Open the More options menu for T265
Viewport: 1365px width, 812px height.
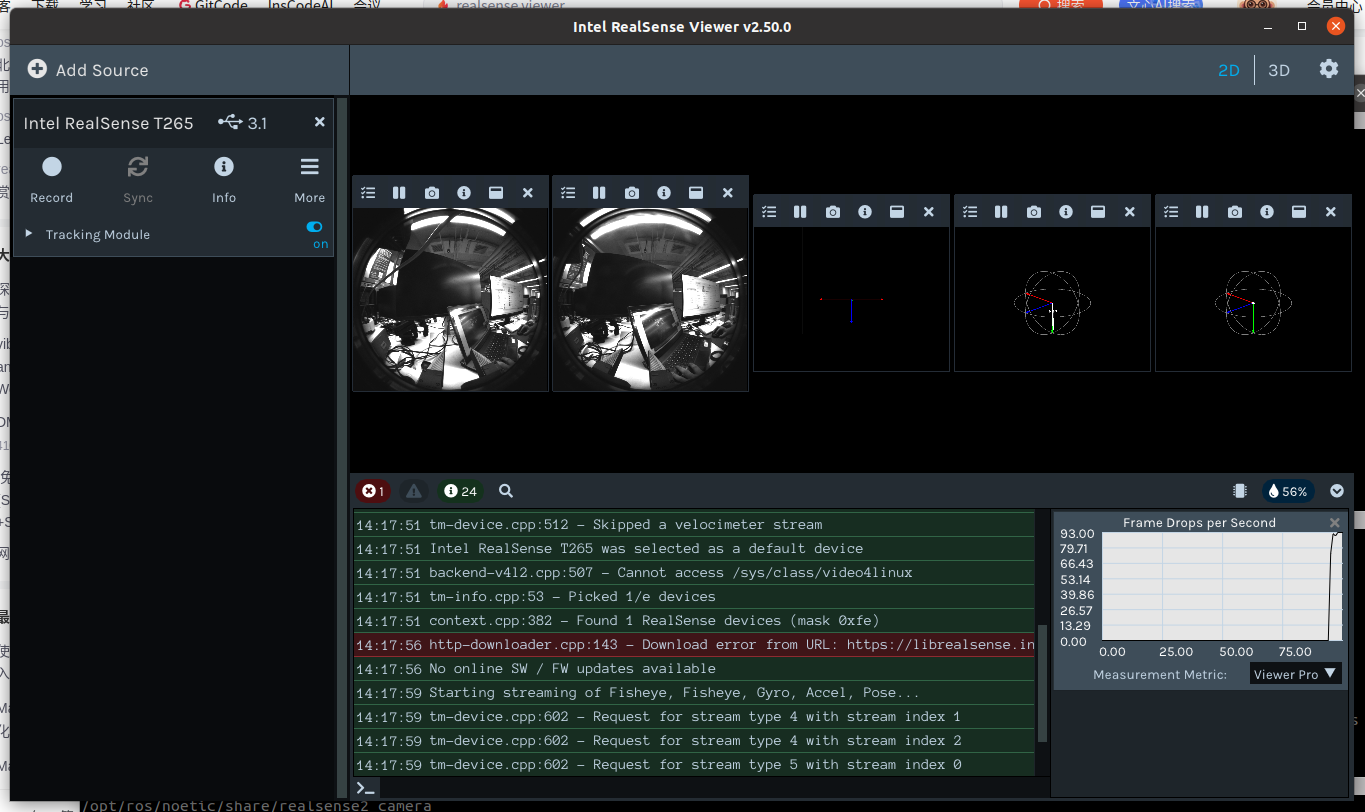tap(309, 166)
